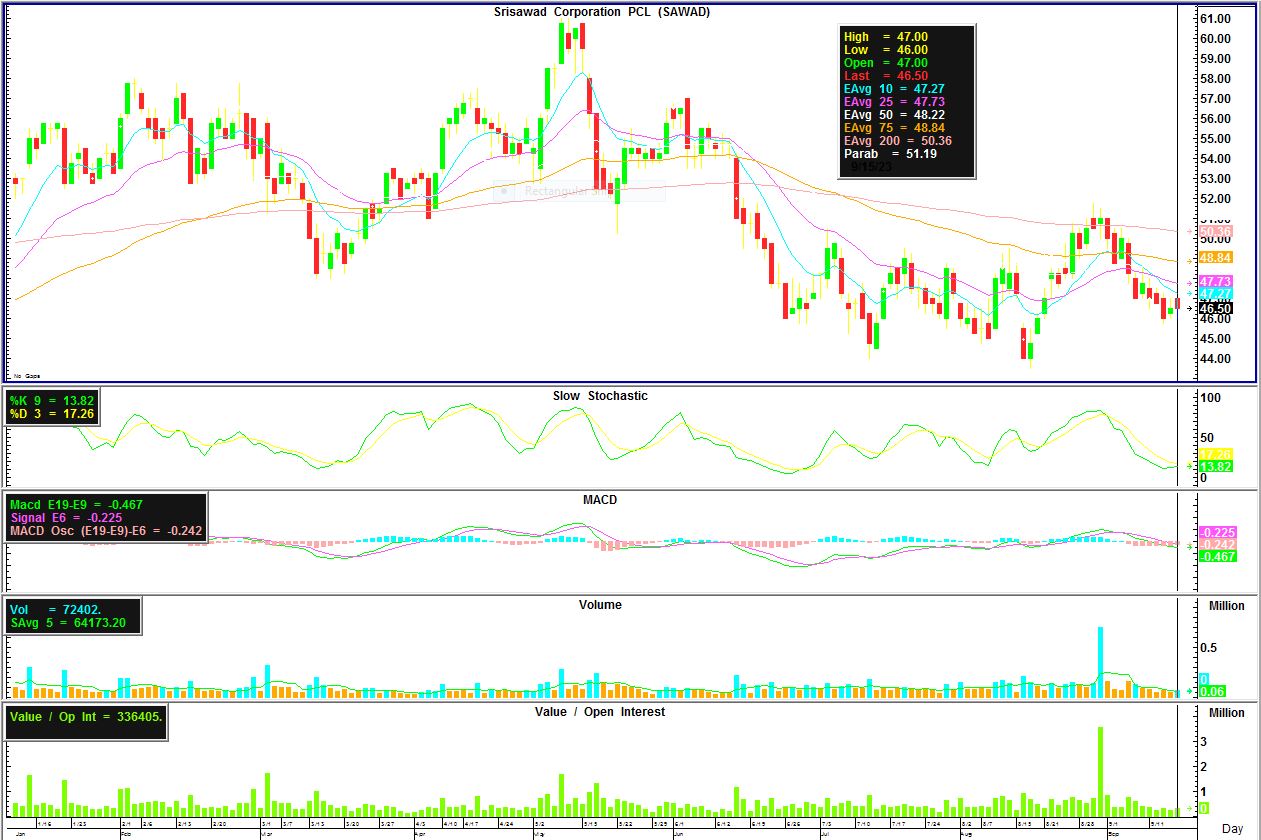Viewport: 1261px width, 840px height.
Task: Click the pink 50.36 tag on the price axis
Action: tap(1216, 232)
